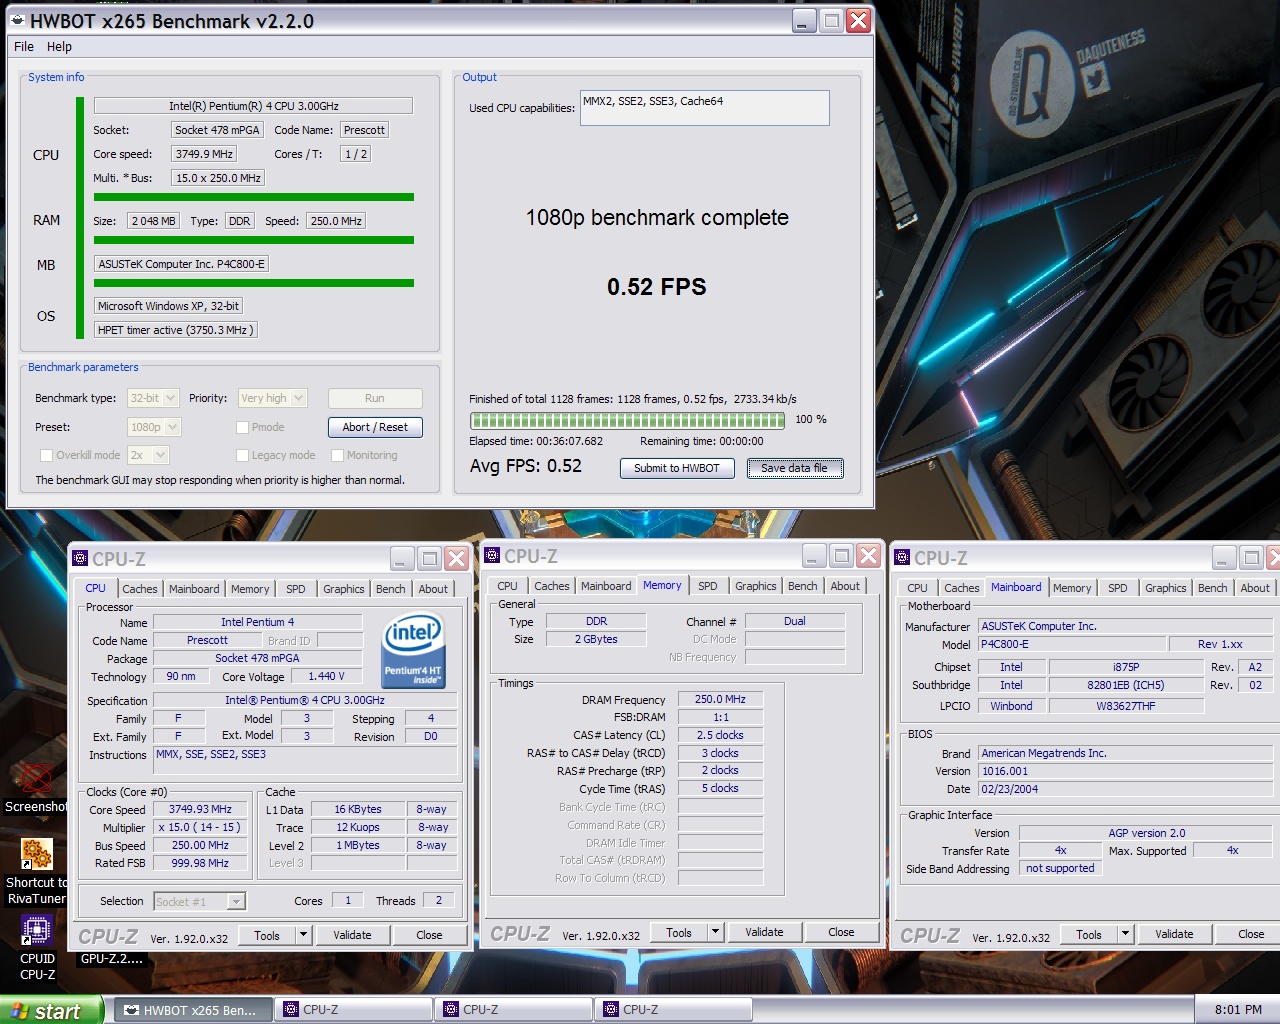Open Socket #1 selection dropdown in CPU-Z
This screenshot has width=1280, height=1024.
200,902
